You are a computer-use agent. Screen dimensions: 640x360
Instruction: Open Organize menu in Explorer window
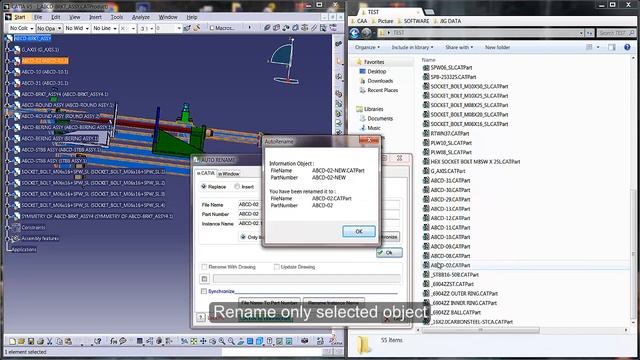point(367,47)
